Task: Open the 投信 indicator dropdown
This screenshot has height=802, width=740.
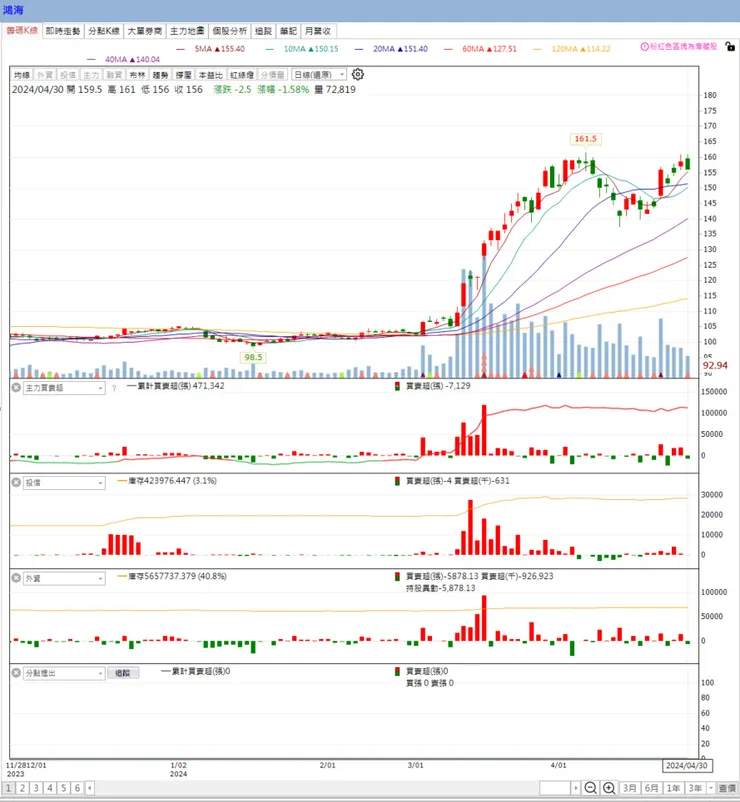Action: point(64,483)
